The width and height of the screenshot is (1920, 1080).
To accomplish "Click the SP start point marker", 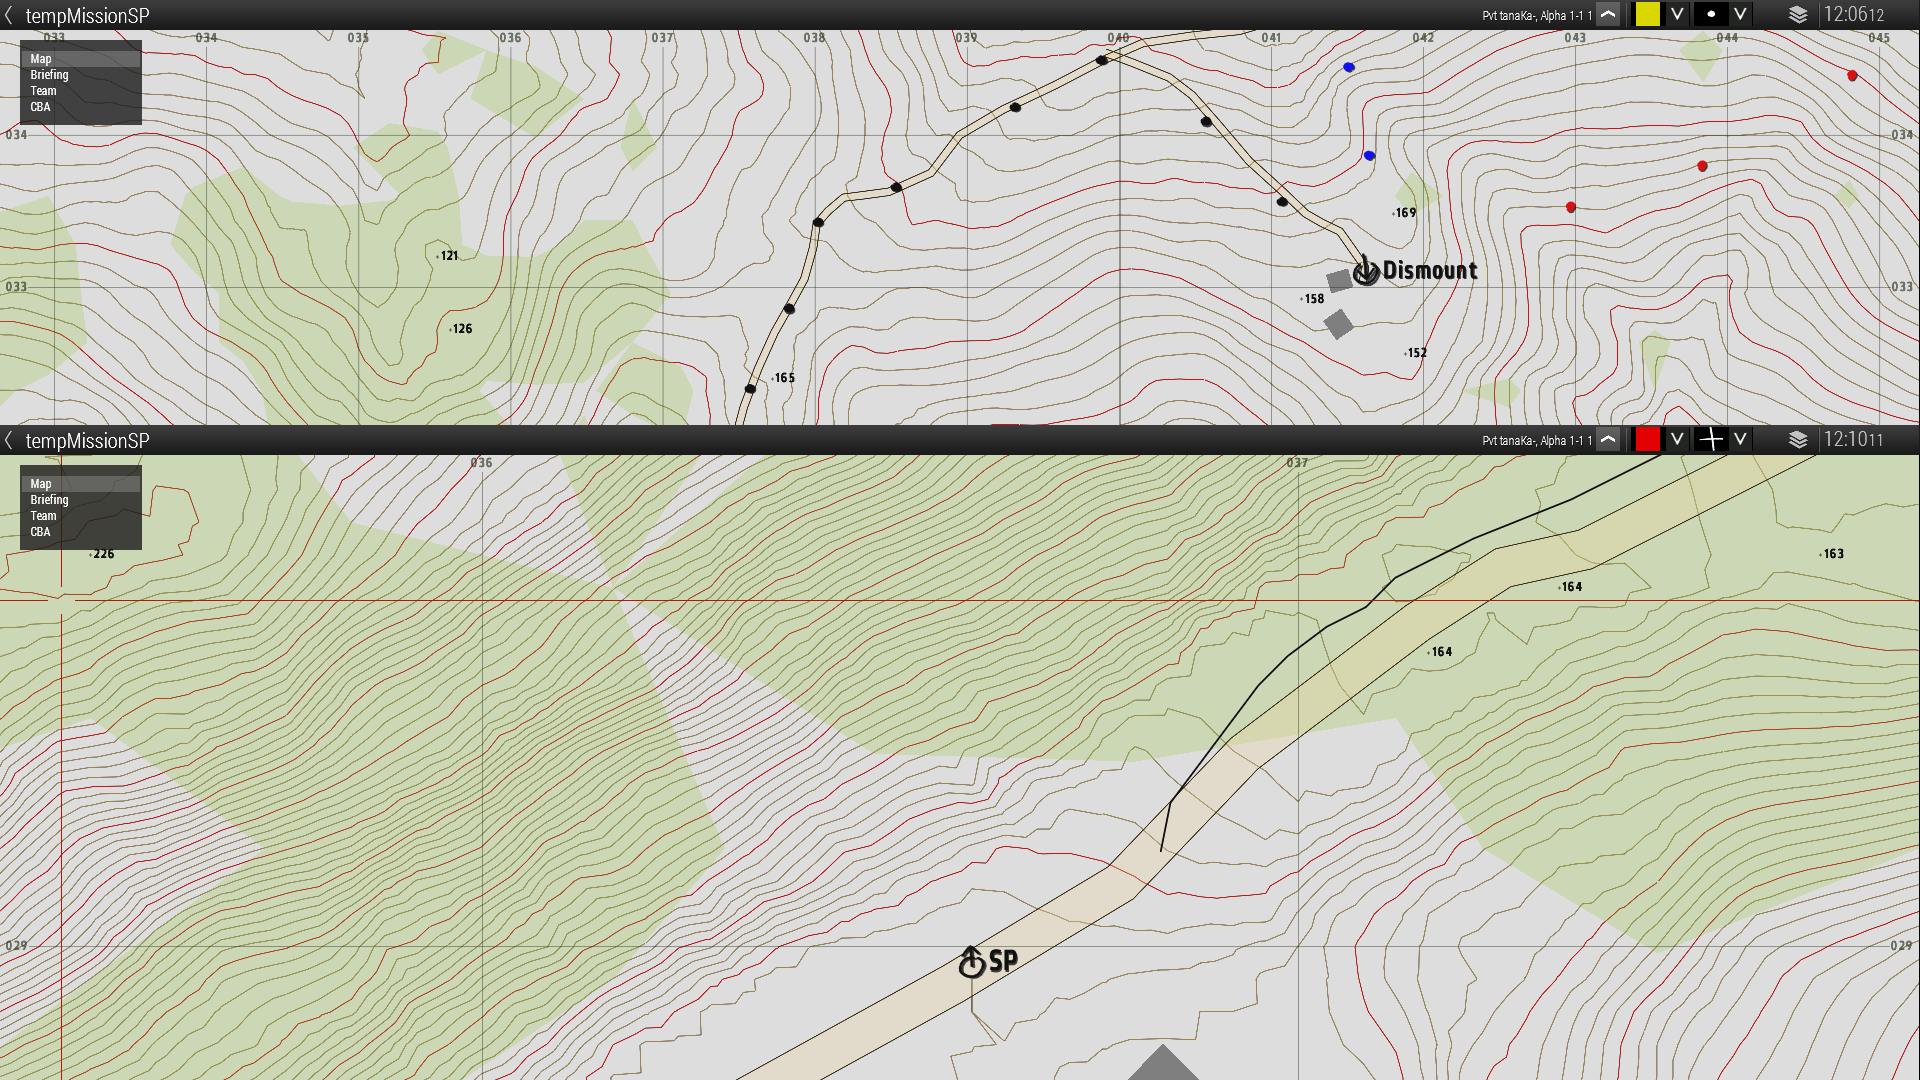I will coord(972,963).
